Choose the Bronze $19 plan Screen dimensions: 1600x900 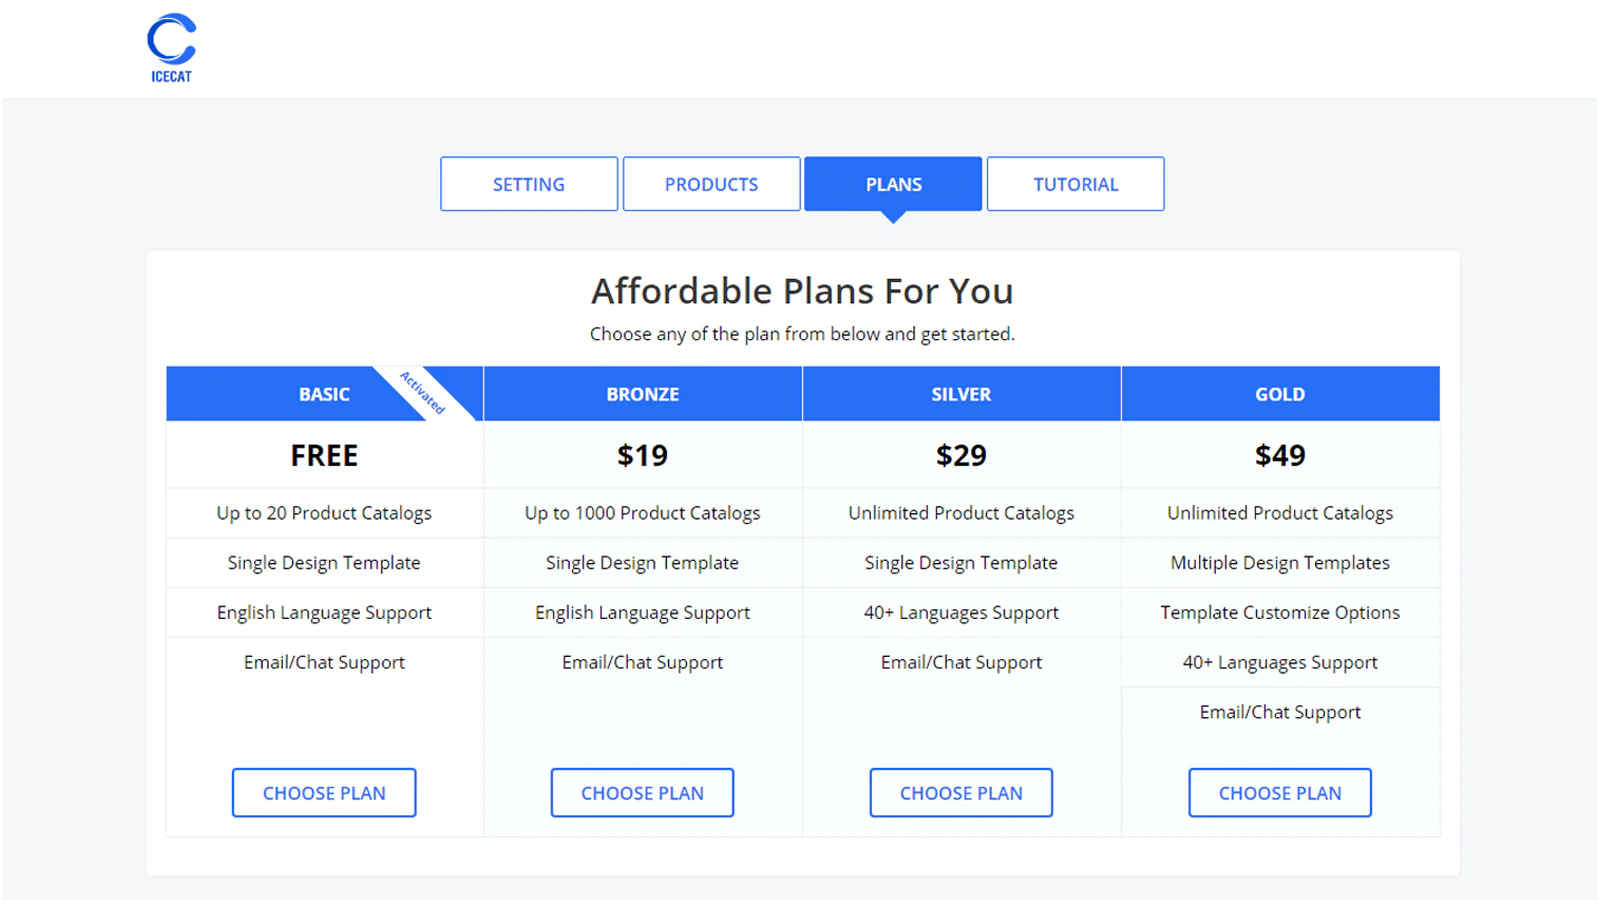pyautogui.click(x=642, y=793)
